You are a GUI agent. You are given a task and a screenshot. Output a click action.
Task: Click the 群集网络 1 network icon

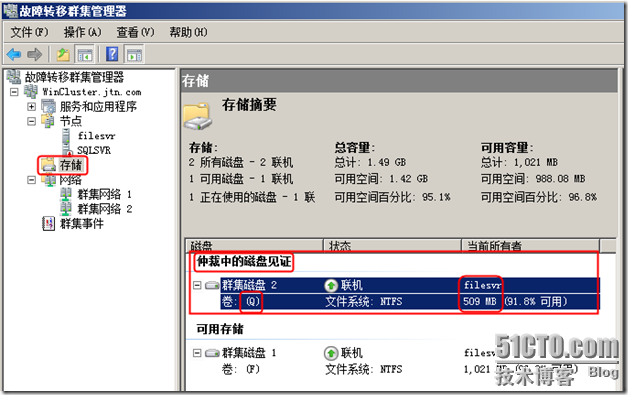[x=66, y=194]
